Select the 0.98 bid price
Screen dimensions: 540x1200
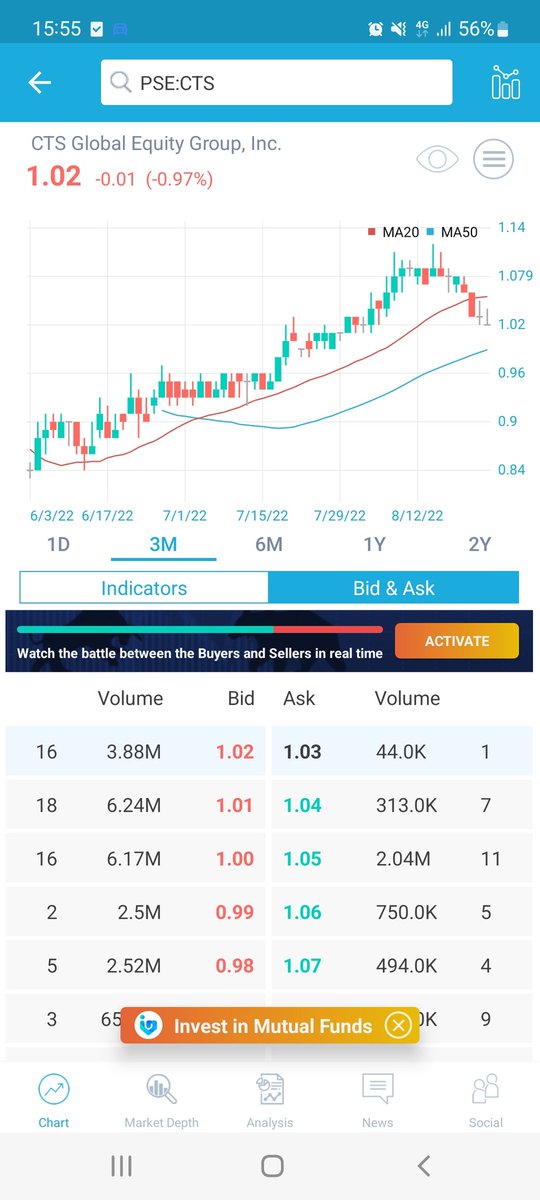click(235, 965)
